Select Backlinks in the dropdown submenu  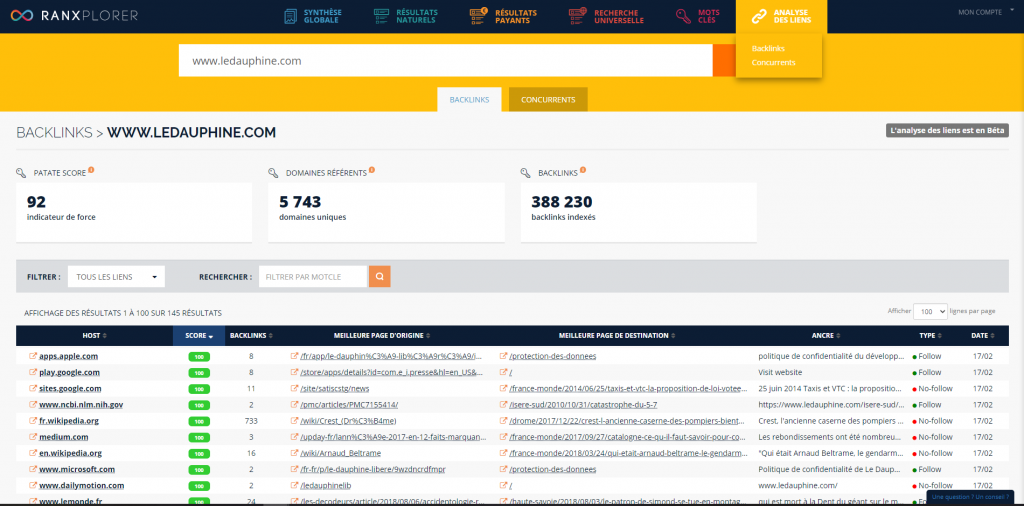(x=768, y=48)
